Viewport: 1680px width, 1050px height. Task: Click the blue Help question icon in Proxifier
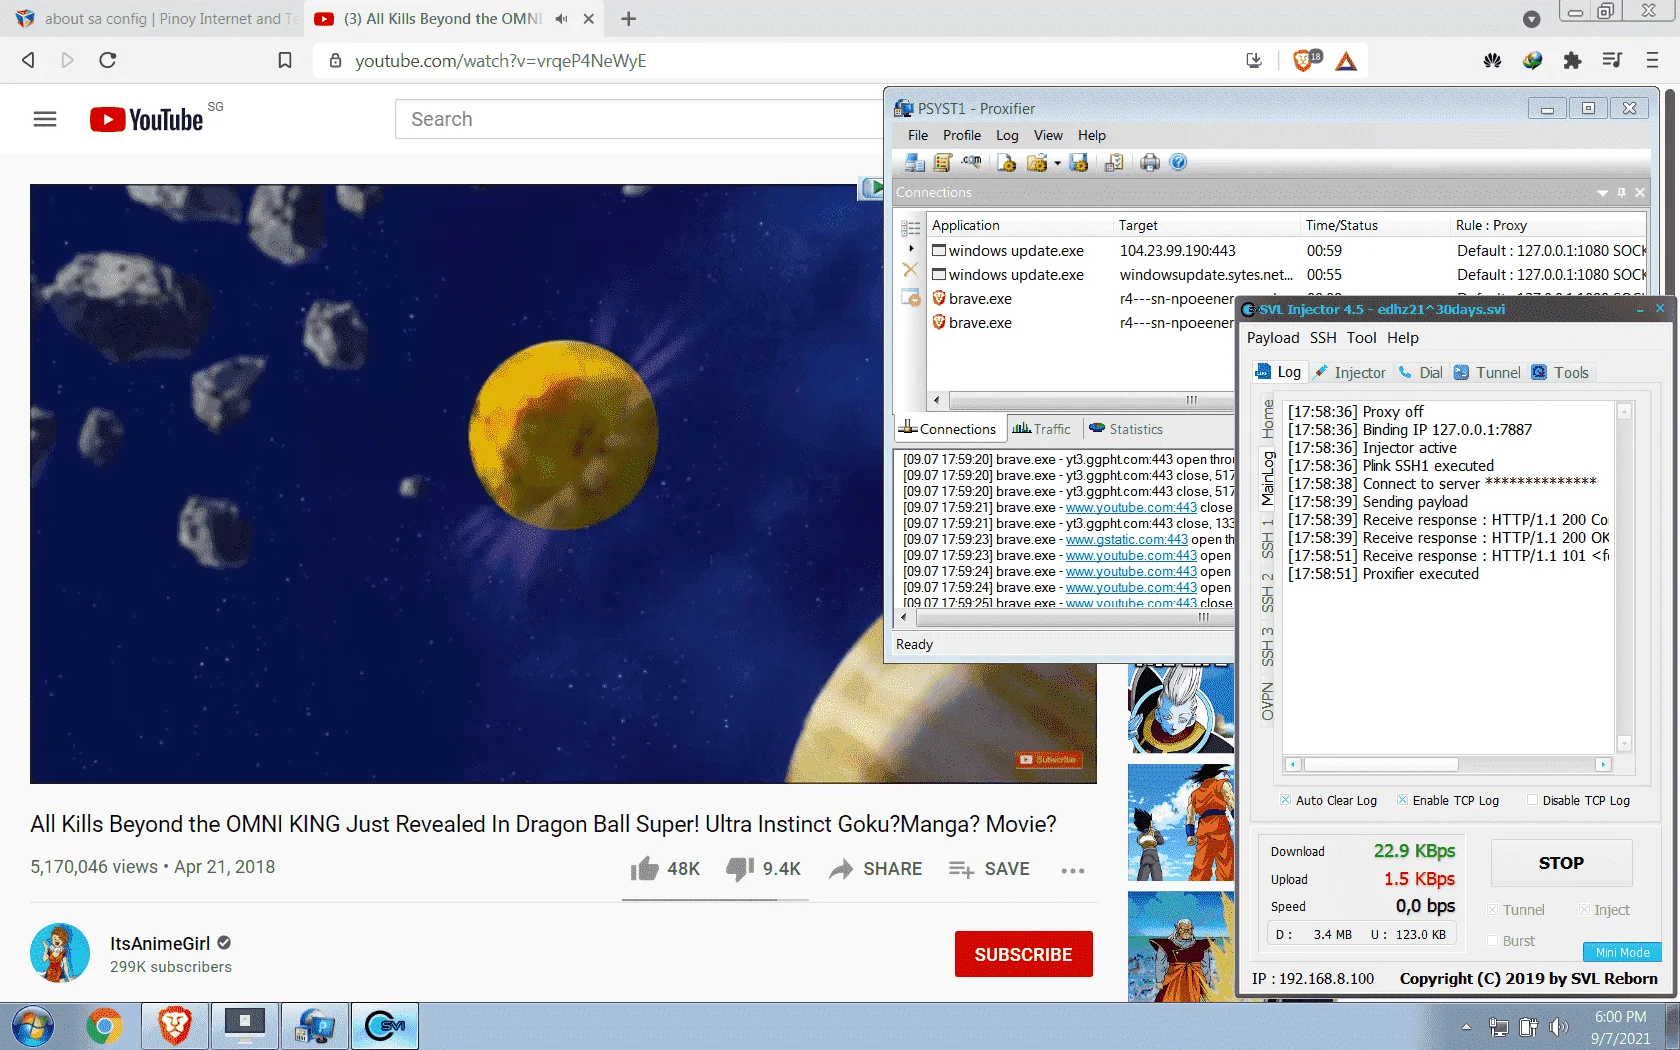1178,162
